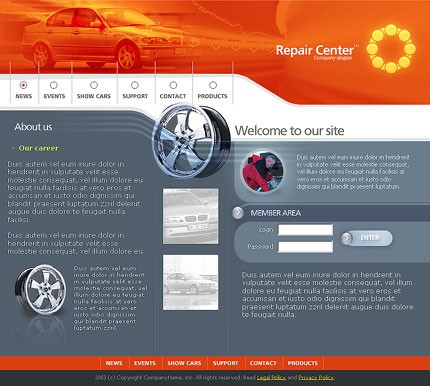This screenshot has width=430, height=386.
Task: Click the yellow circular dots logo
Action: click(391, 49)
